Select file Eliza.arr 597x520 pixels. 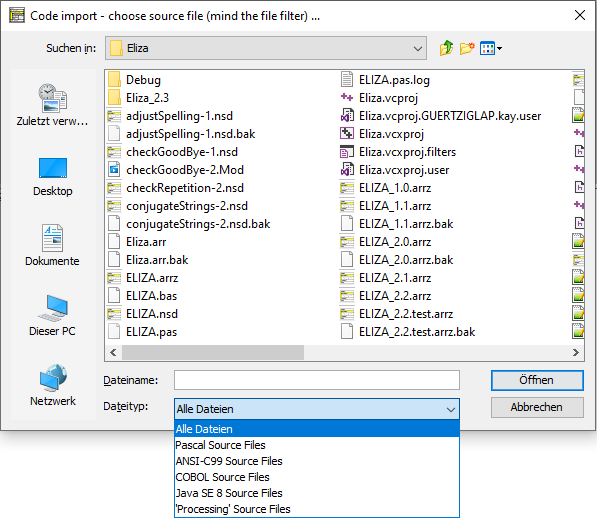(x=146, y=242)
